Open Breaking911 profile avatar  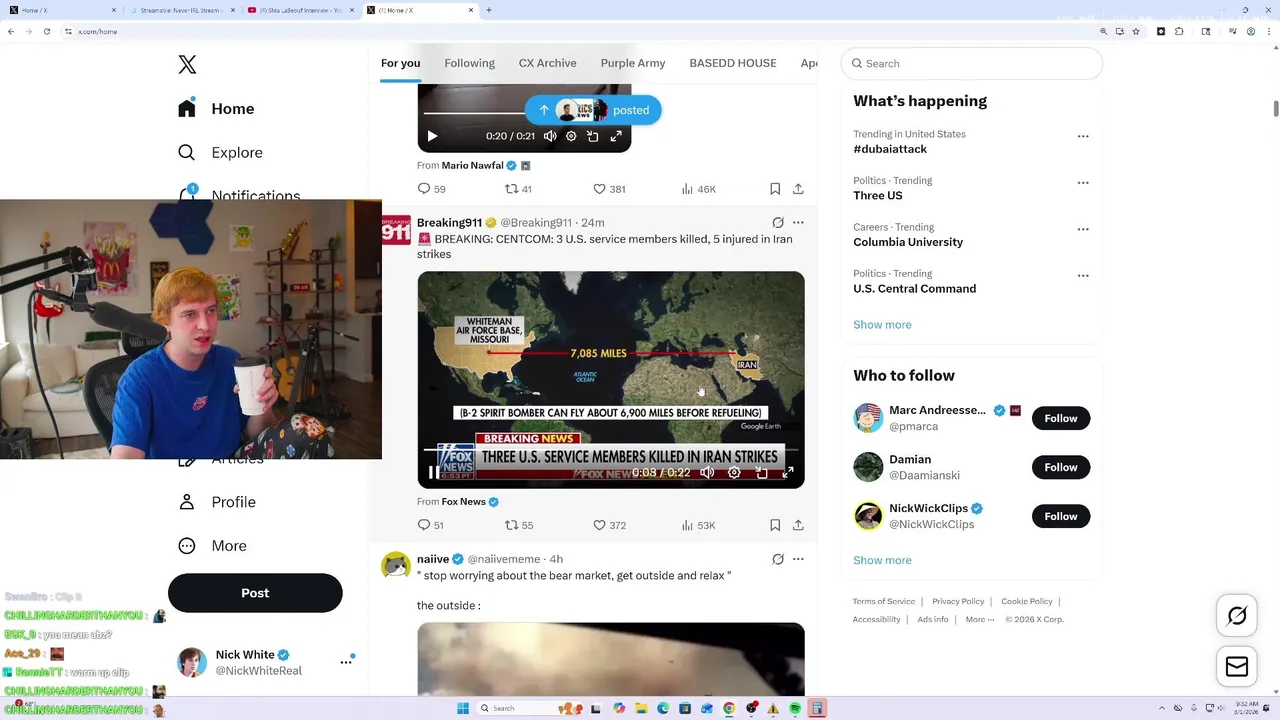click(396, 230)
